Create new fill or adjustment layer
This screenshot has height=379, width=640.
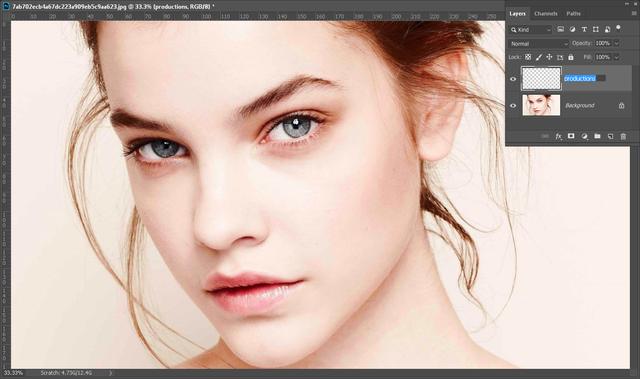click(584, 136)
